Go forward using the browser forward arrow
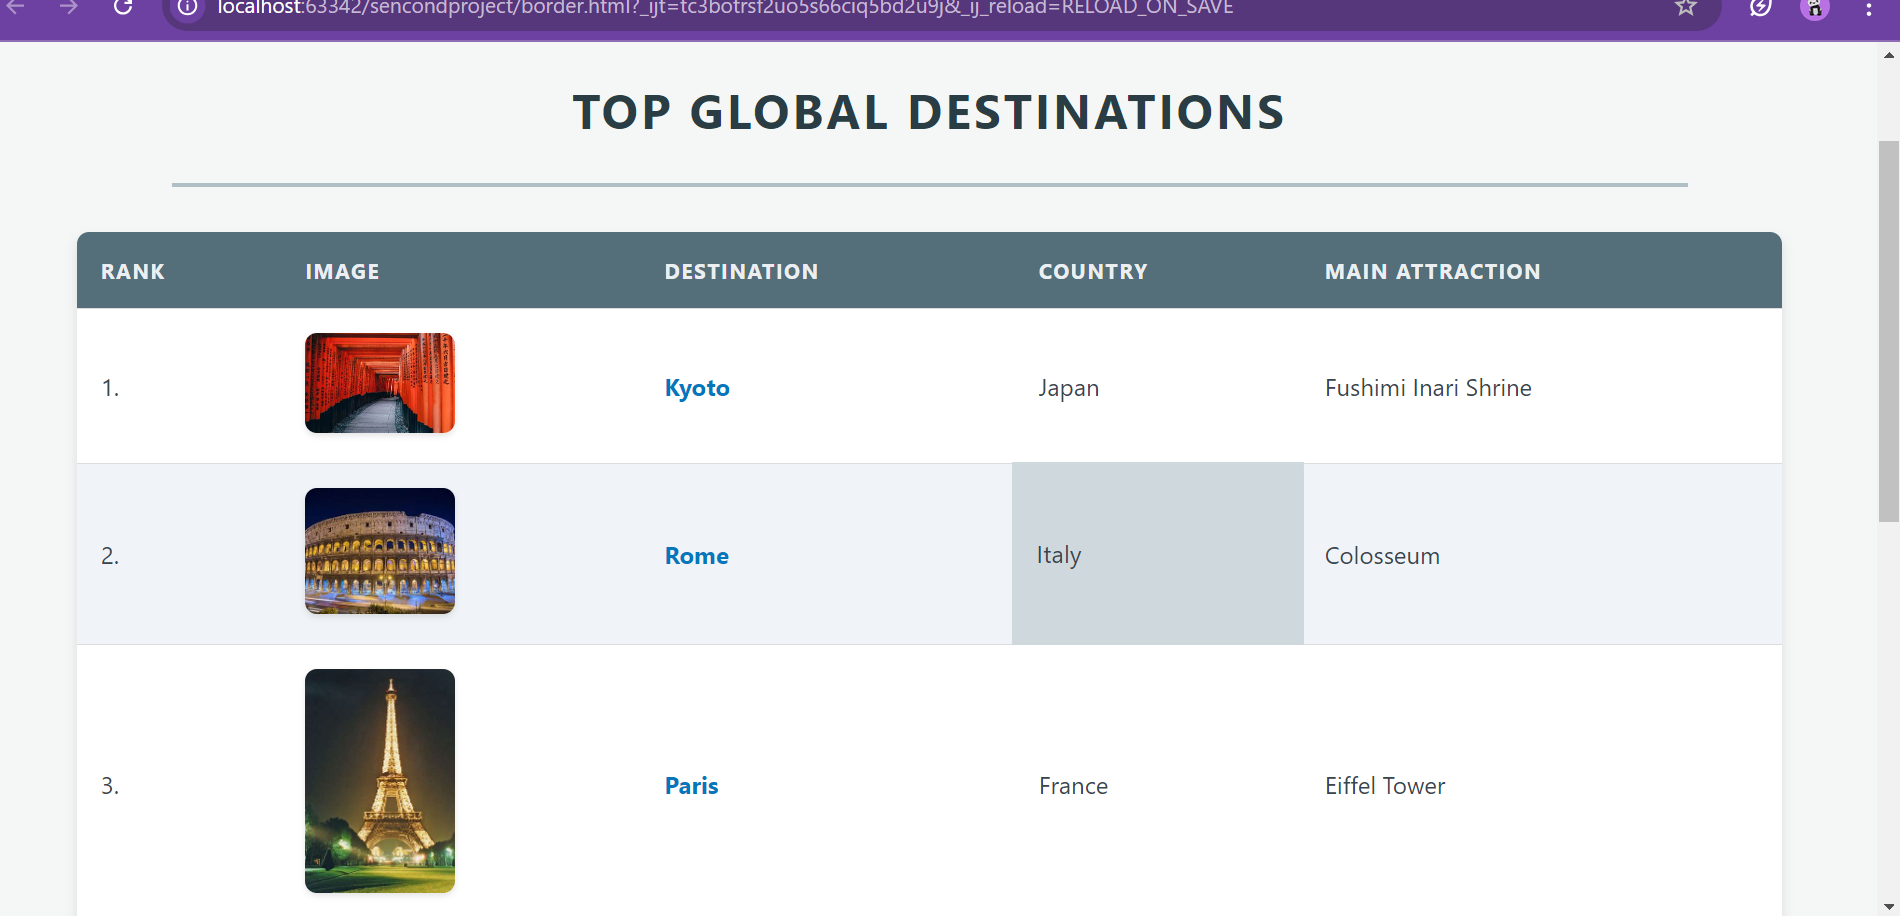Screen dimensions: 1900x916 68,7
